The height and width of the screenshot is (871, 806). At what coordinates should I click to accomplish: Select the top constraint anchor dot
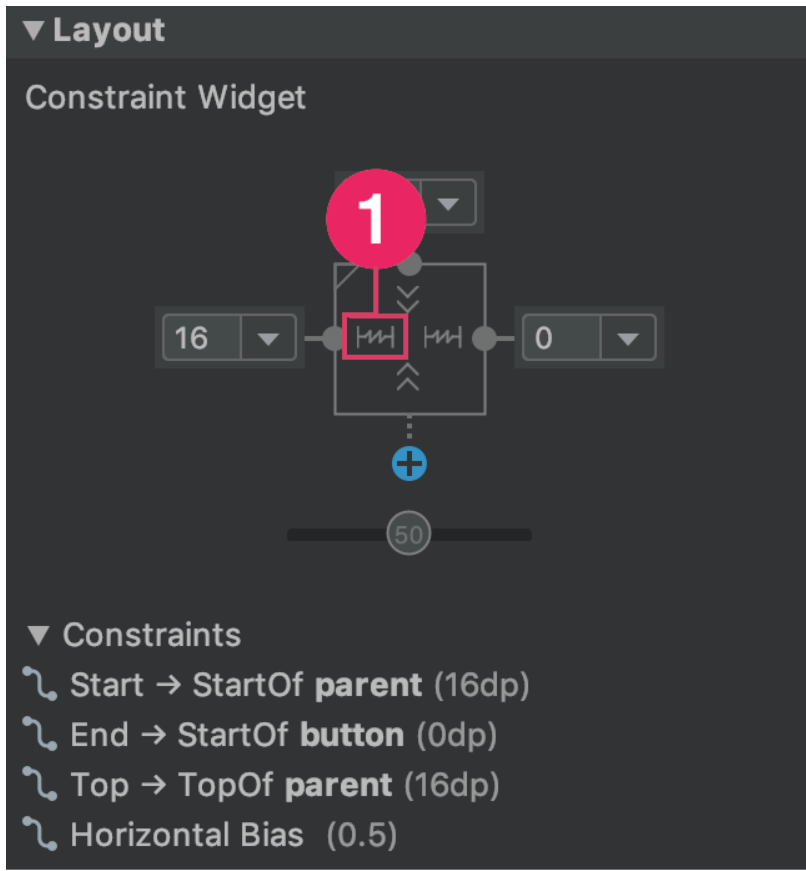(410, 266)
